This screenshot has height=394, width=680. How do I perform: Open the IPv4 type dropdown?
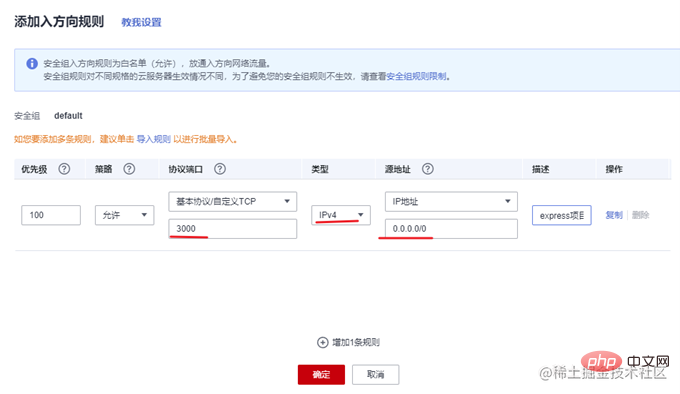pos(341,215)
